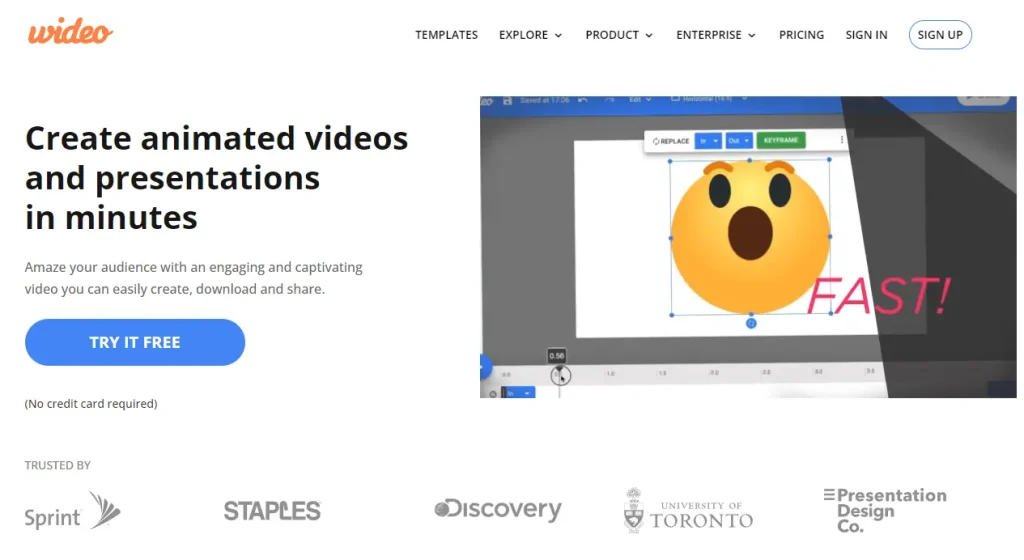The image size is (1024, 560).
Task: Click the Replace button in the video editor preview
Action: [x=671, y=141]
